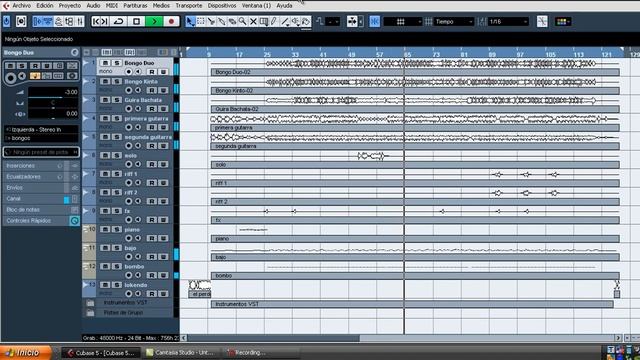Toggle monitor on primera guitarra track
Image resolution: width=640 pixels, height=360 pixels.
pyautogui.click(x=138, y=127)
